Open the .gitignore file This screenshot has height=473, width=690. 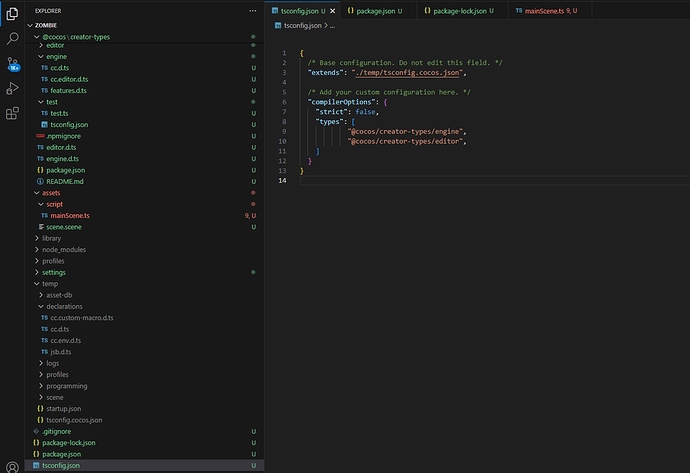click(55, 431)
